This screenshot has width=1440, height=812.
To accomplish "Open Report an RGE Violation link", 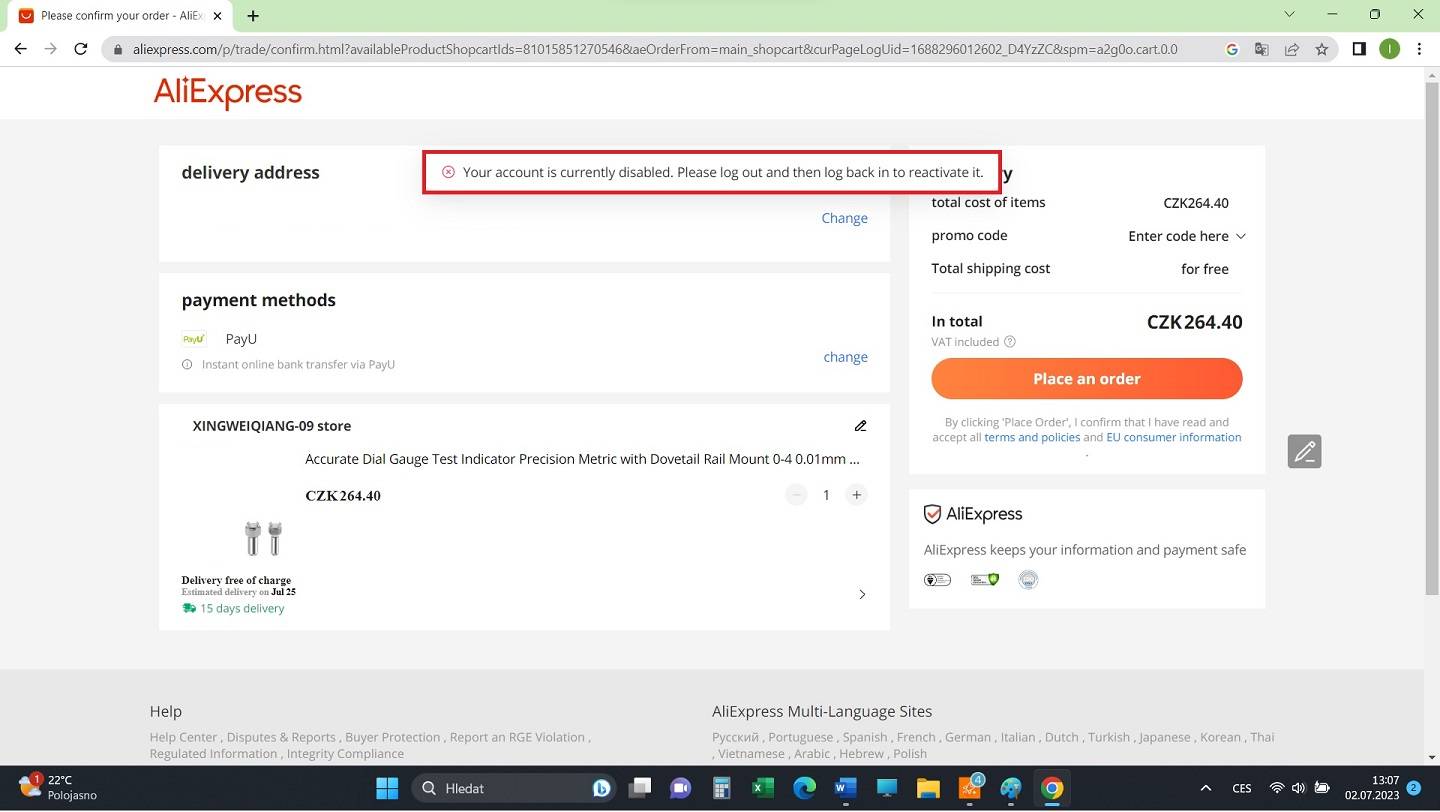I will coord(517,737).
